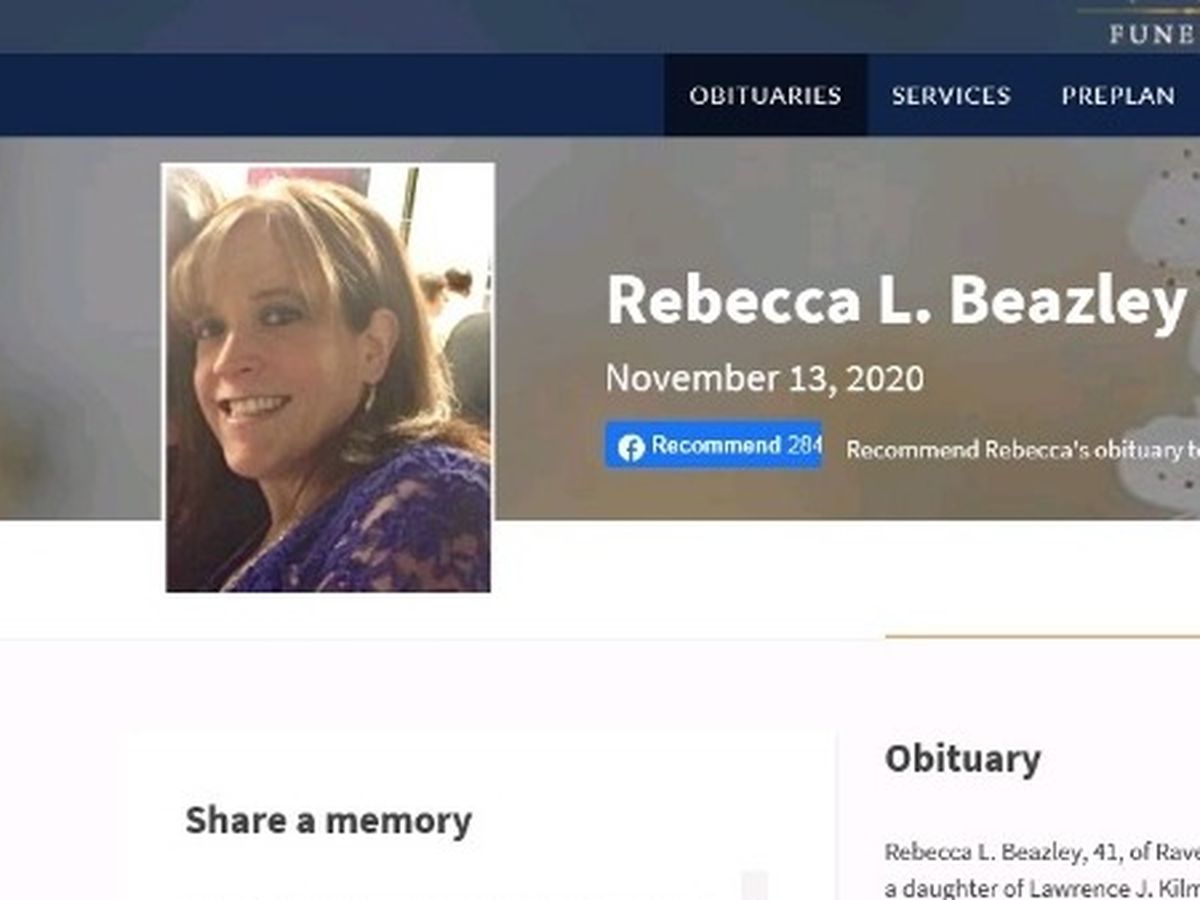The image size is (1200, 900).
Task: Select the PREPLAN navigation item
Action: pyautogui.click(x=1118, y=96)
